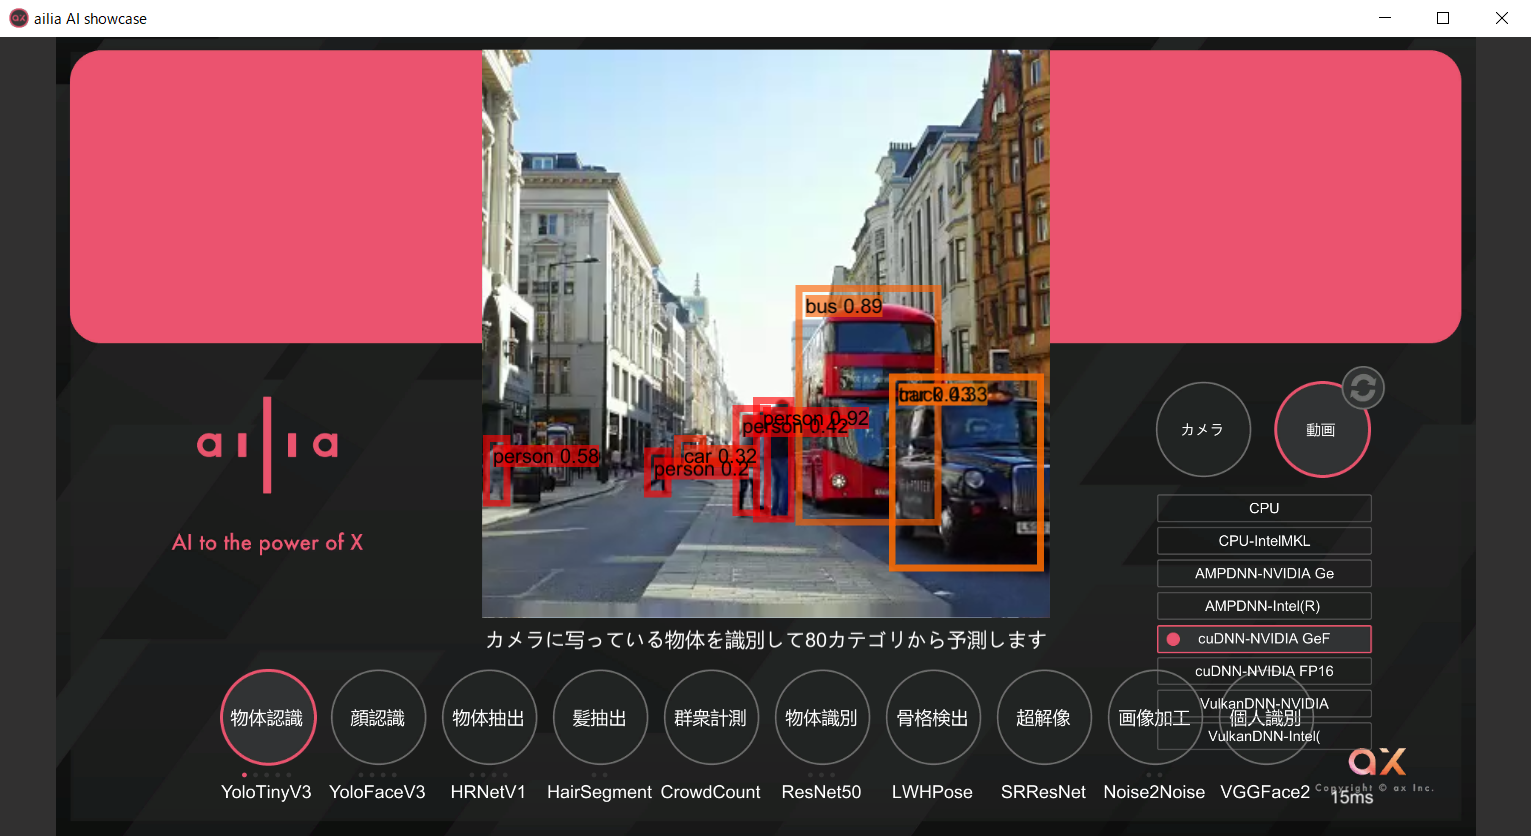Switch input source to 動画
This screenshot has width=1531, height=836.
coord(1321,430)
